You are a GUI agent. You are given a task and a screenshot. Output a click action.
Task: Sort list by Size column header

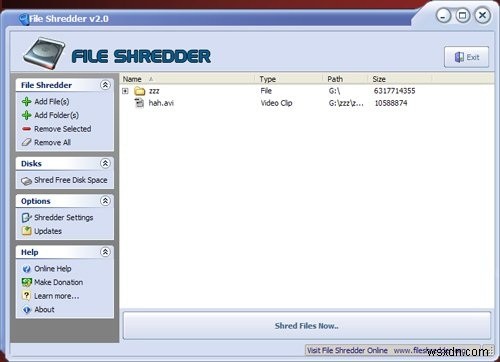pyautogui.click(x=400, y=79)
